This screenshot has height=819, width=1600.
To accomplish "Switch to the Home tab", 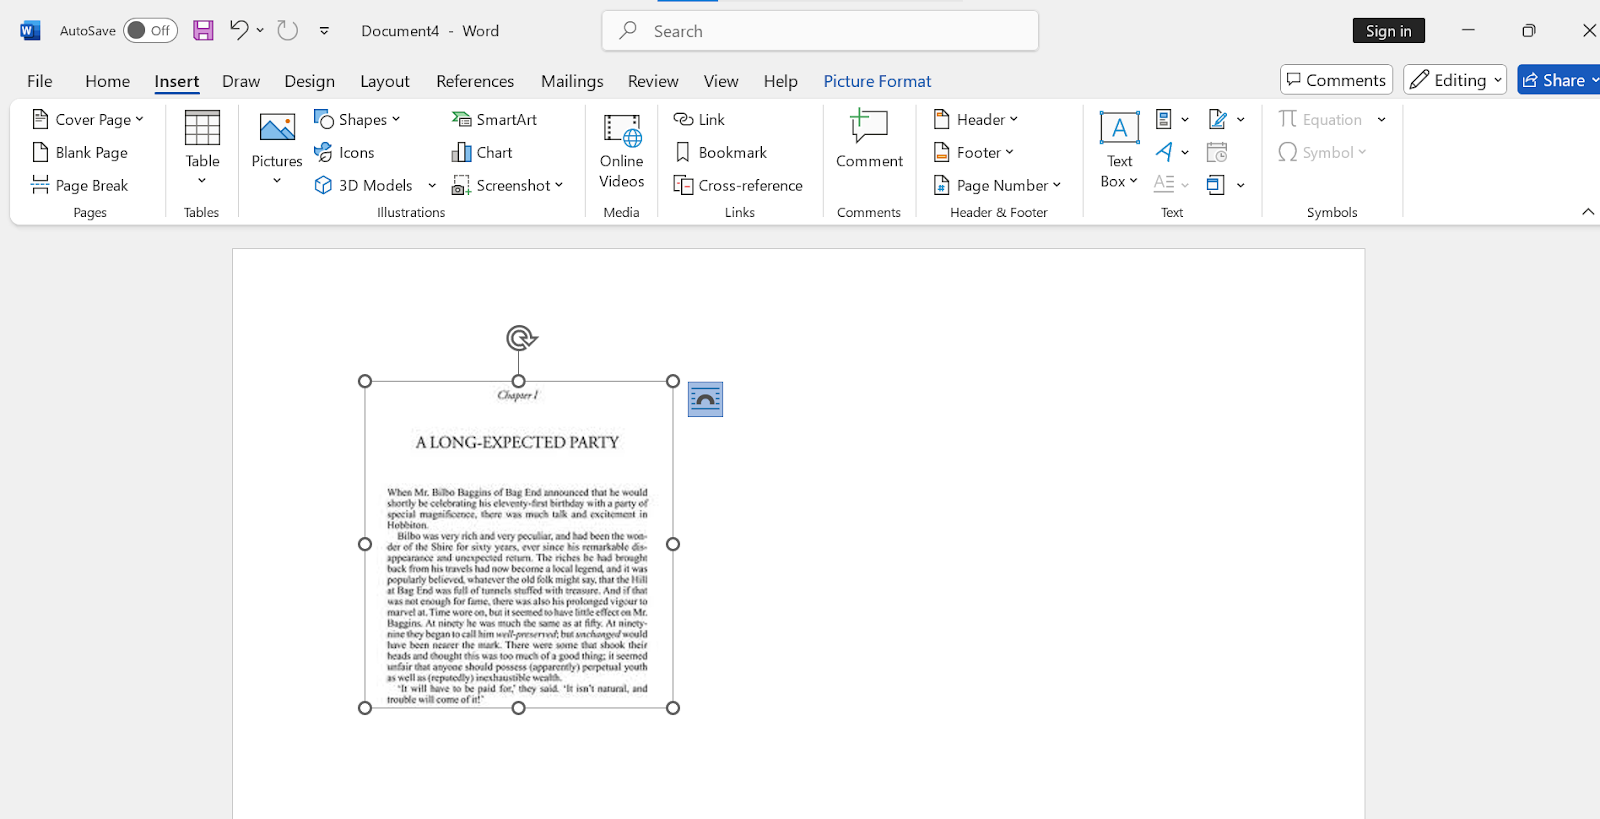I will pyautogui.click(x=107, y=81).
